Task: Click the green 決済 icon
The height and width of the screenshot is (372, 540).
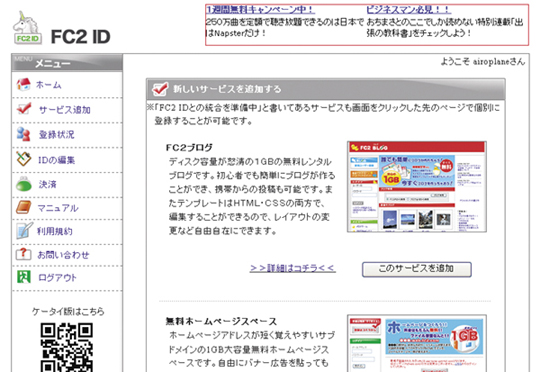Action: click(x=24, y=184)
